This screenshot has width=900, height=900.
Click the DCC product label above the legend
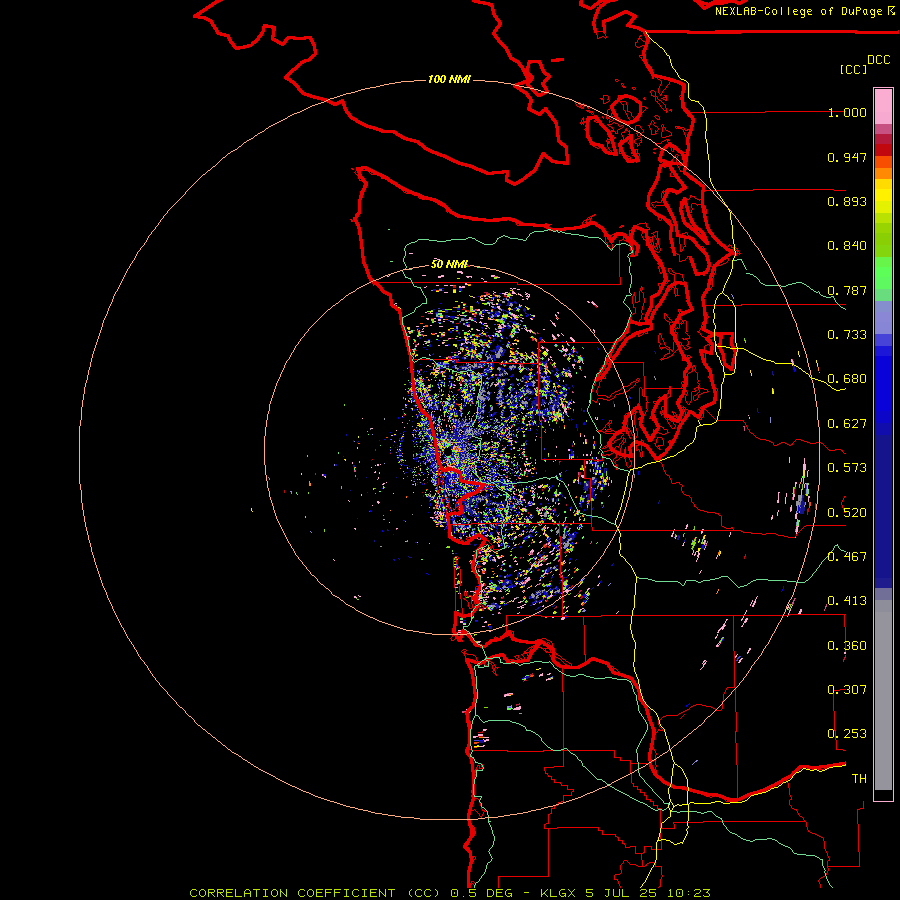[x=878, y=60]
